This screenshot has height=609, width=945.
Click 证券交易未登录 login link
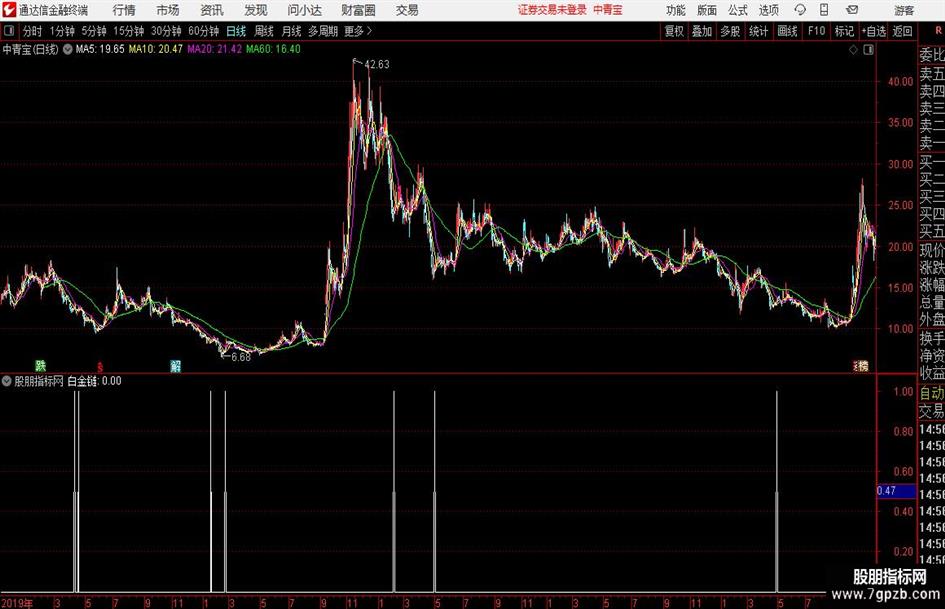coord(552,10)
